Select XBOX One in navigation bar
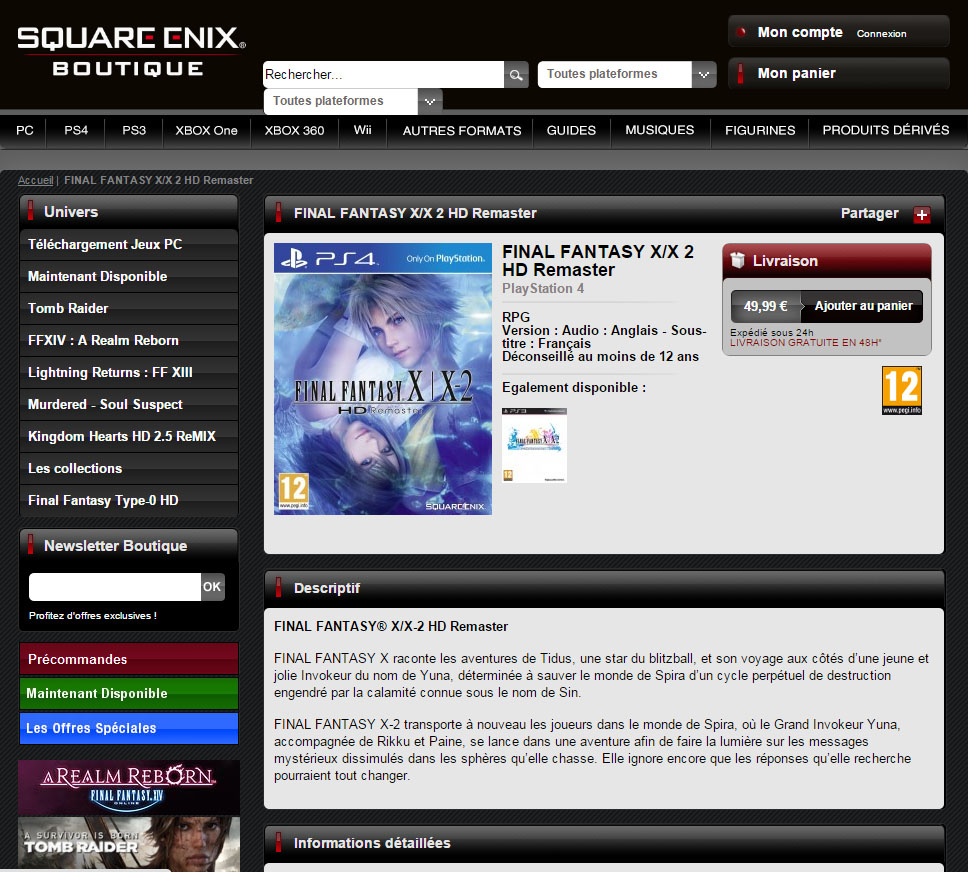Viewport: 968px width, 872px height. pyautogui.click(x=206, y=130)
